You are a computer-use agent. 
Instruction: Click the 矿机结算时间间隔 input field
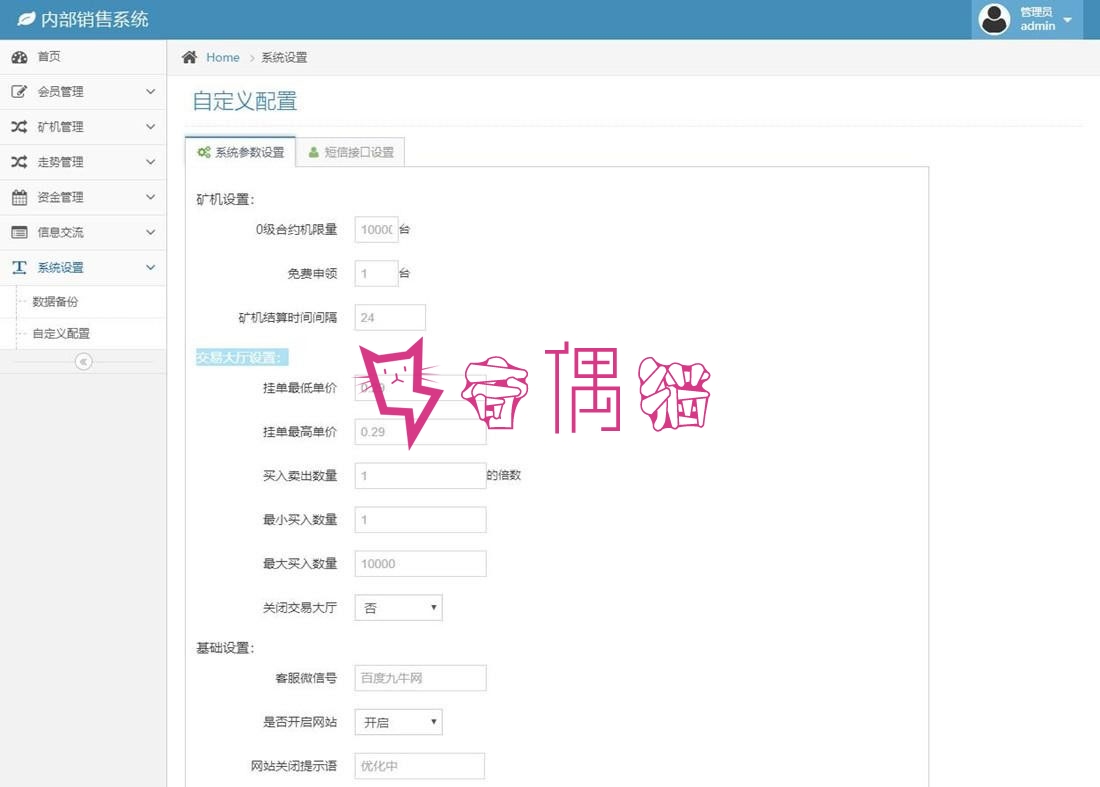390,317
